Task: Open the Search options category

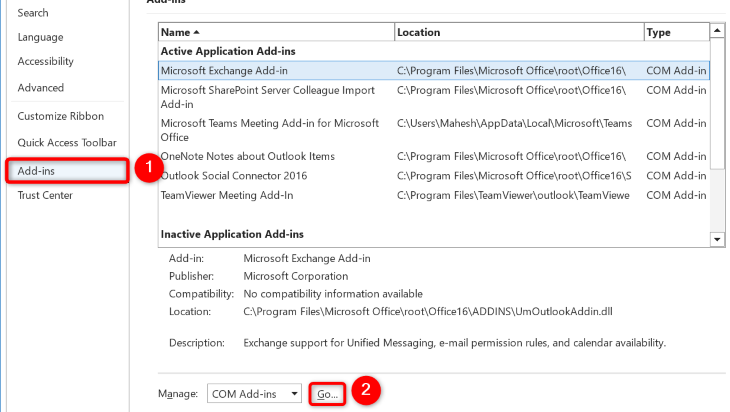Action: (x=33, y=13)
